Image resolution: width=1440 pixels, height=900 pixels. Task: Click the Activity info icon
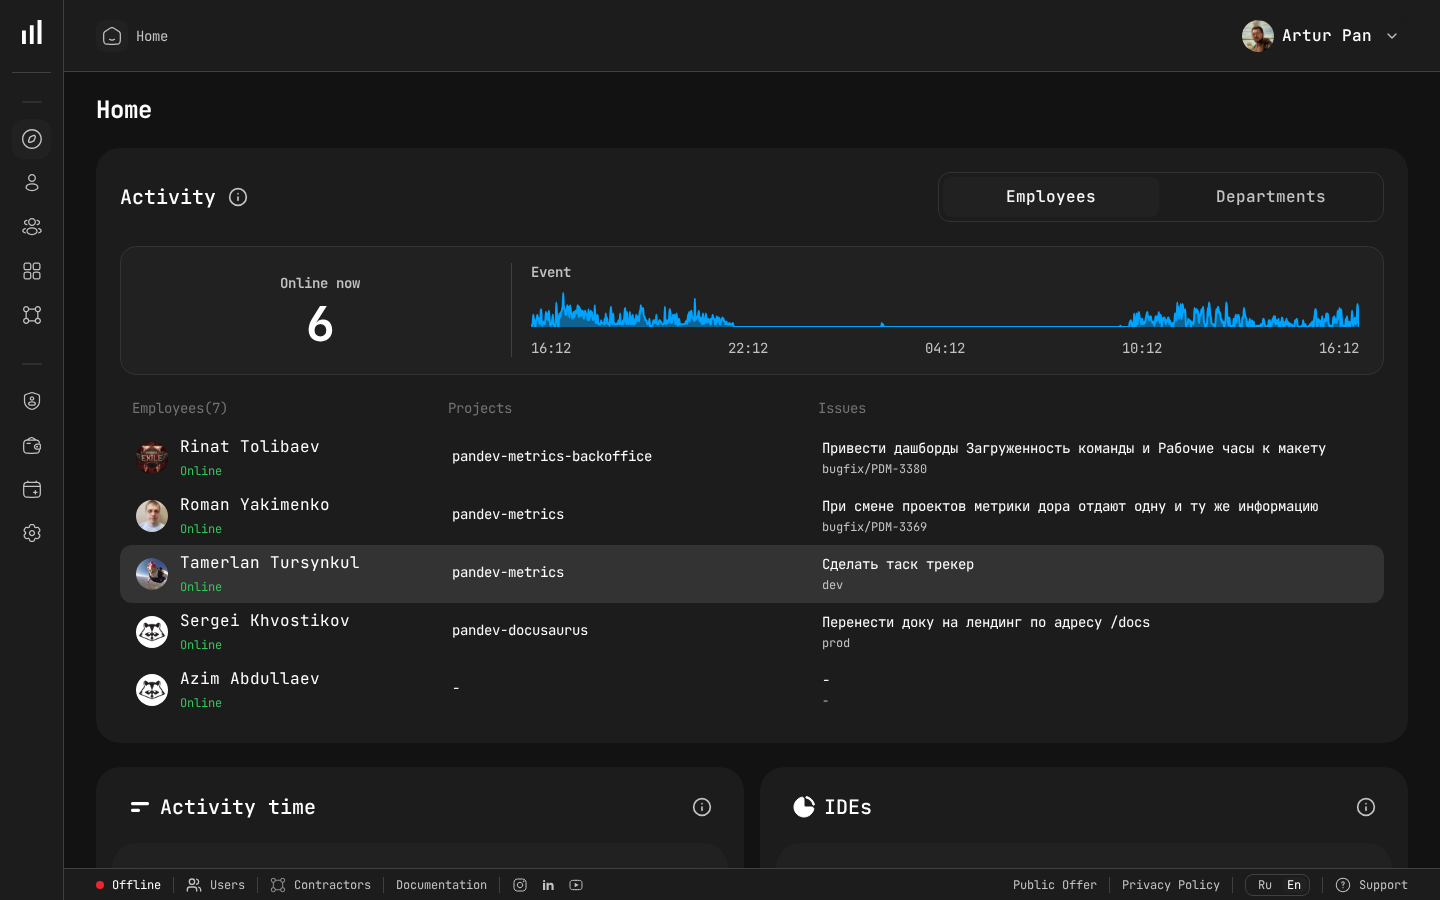237,197
